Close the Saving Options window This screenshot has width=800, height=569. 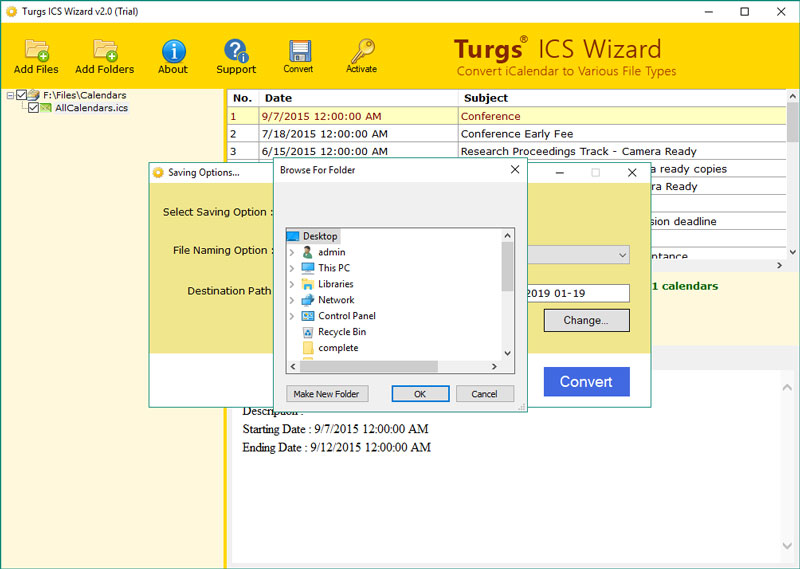[632, 173]
